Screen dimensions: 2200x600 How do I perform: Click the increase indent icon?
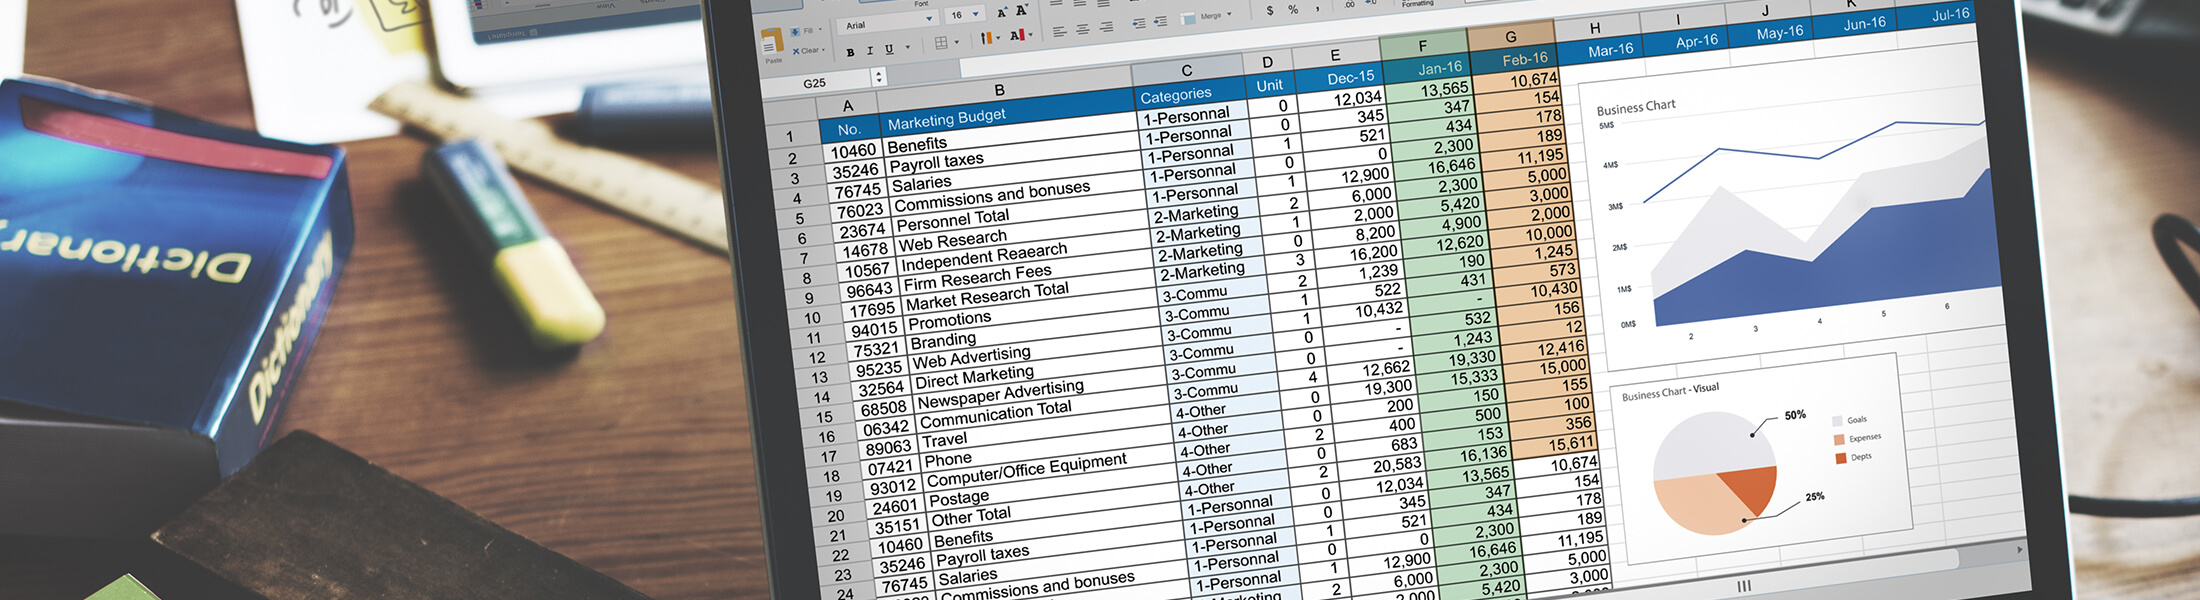(1161, 21)
